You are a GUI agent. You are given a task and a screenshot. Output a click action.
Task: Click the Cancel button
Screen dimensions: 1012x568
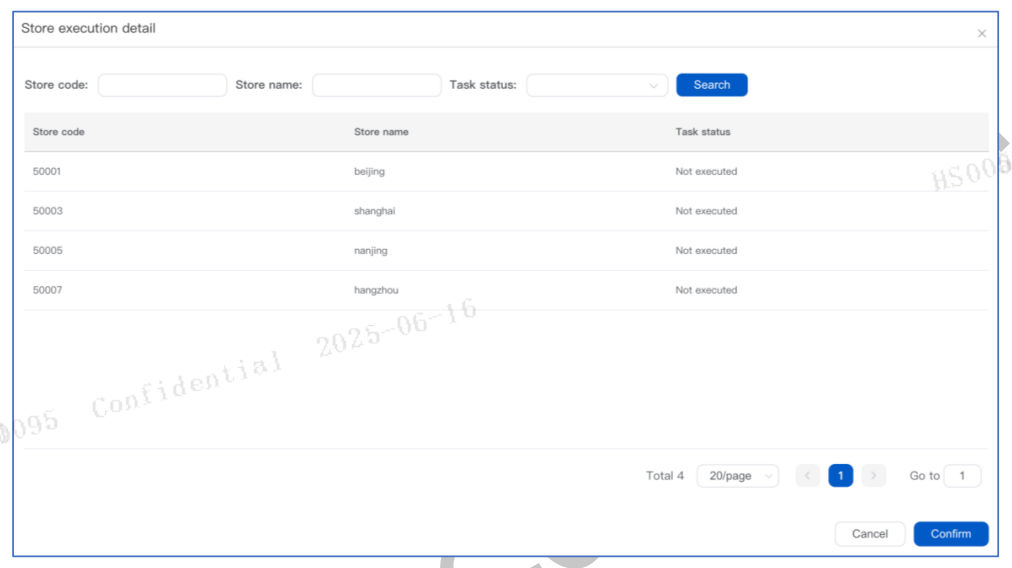point(869,534)
